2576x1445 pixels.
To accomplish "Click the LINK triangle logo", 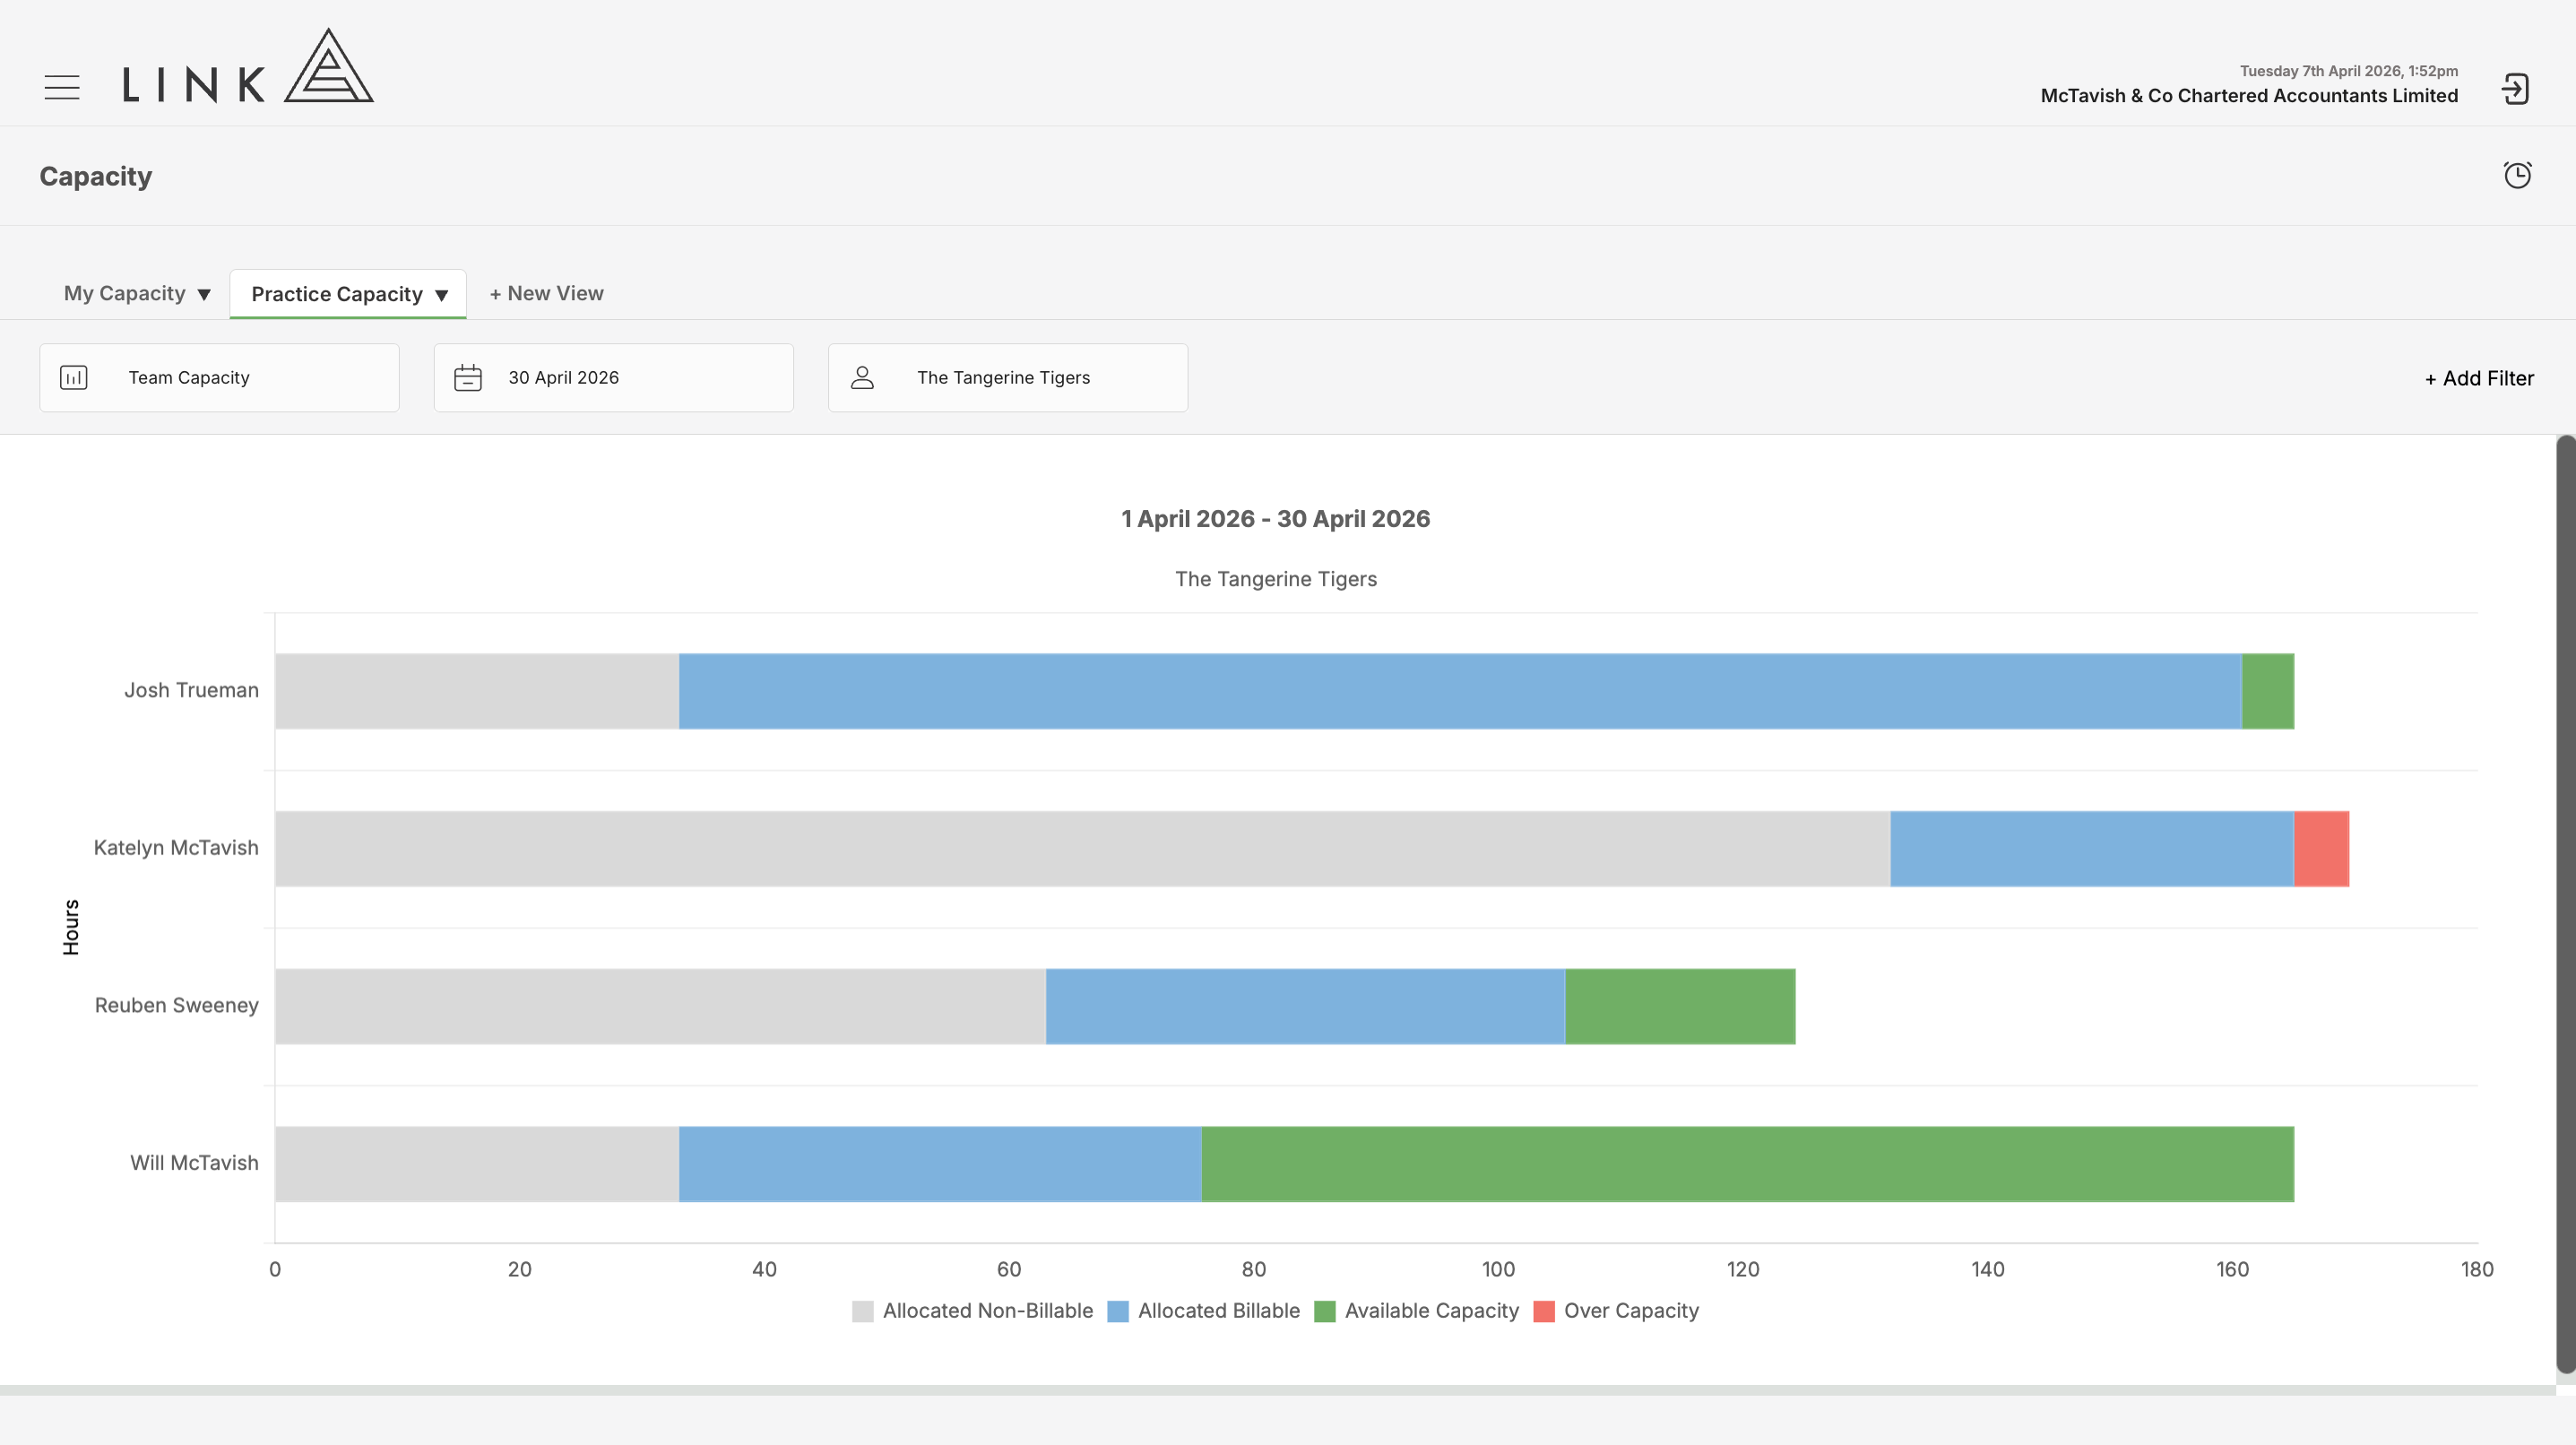I will [x=328, y=66].
